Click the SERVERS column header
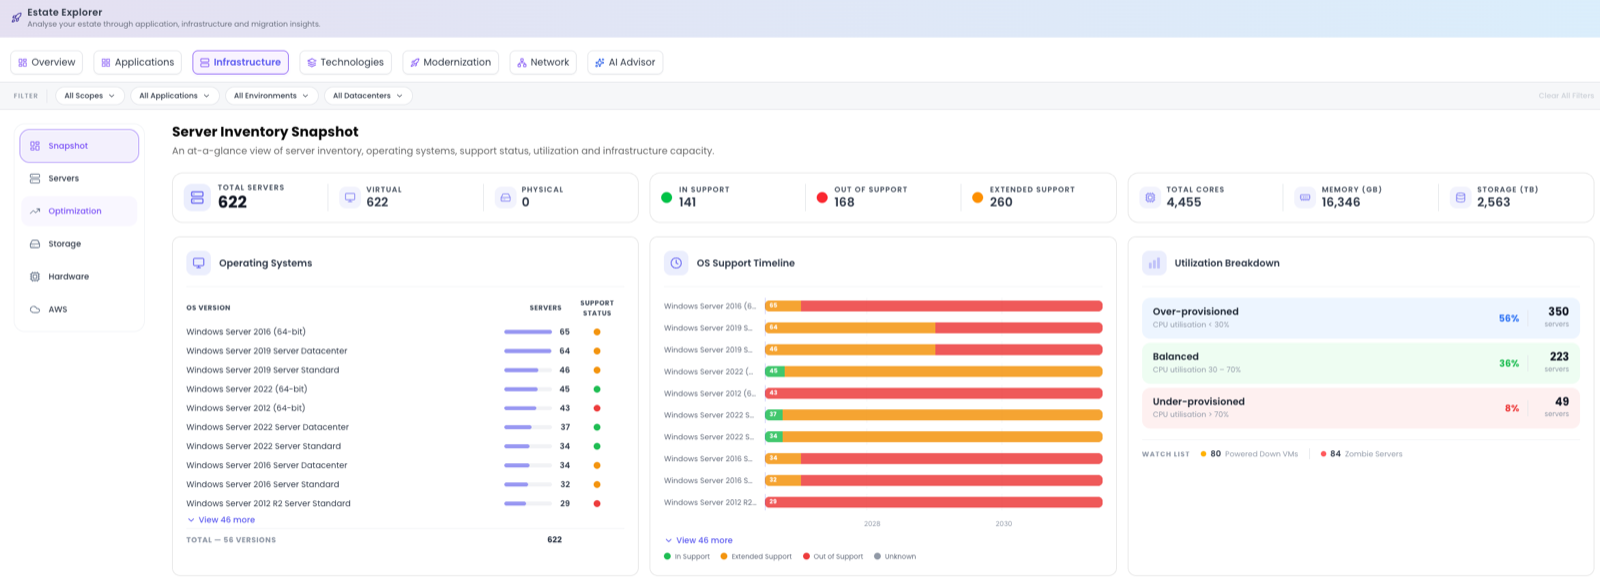The height and width of the screenshot is (582, 1600). (545, 308)
